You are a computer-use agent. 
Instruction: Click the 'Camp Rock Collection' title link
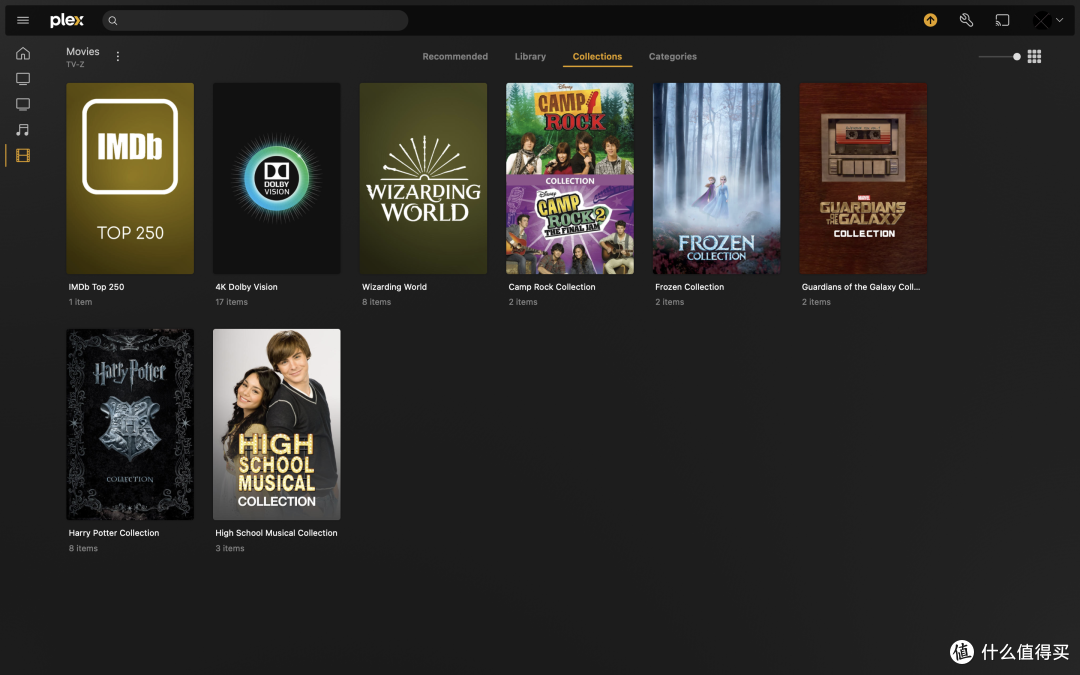(x=552, y=287)
